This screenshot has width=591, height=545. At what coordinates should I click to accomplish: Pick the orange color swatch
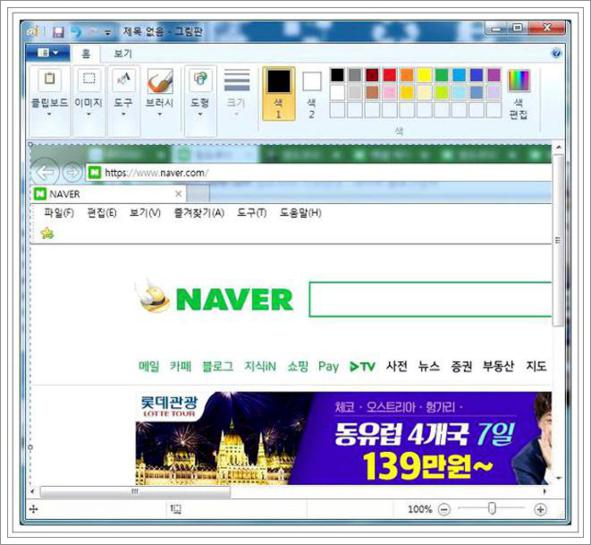tap(407, 75)
